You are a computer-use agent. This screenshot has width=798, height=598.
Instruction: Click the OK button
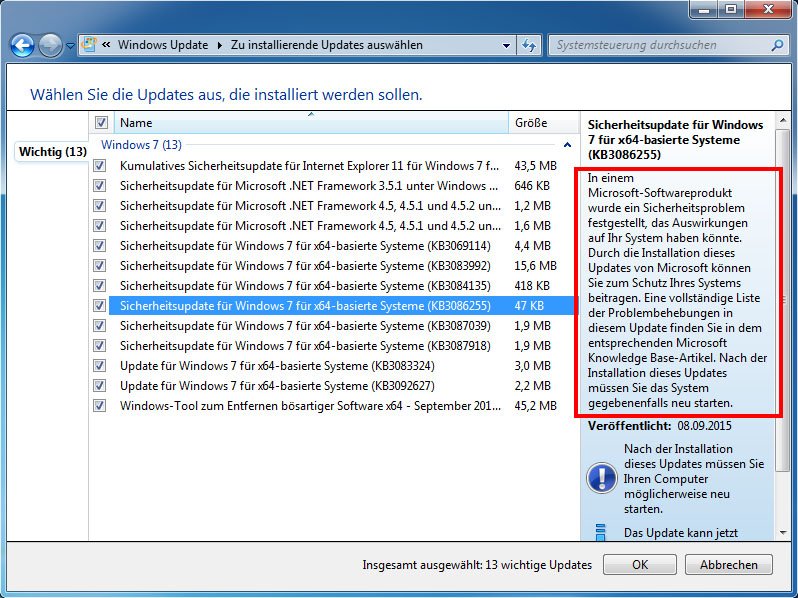click(x=640, y=565)
